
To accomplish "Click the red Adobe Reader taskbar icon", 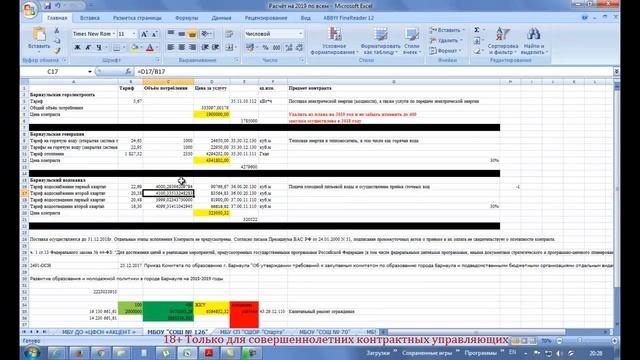I will 209,353.
